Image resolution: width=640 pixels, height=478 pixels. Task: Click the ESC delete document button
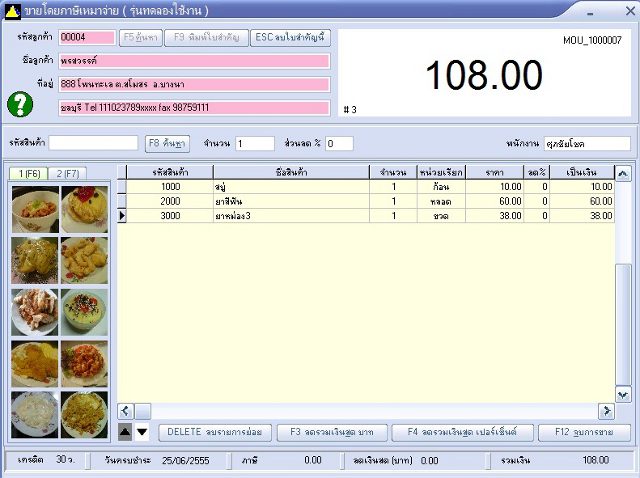(x=290, y=38)
